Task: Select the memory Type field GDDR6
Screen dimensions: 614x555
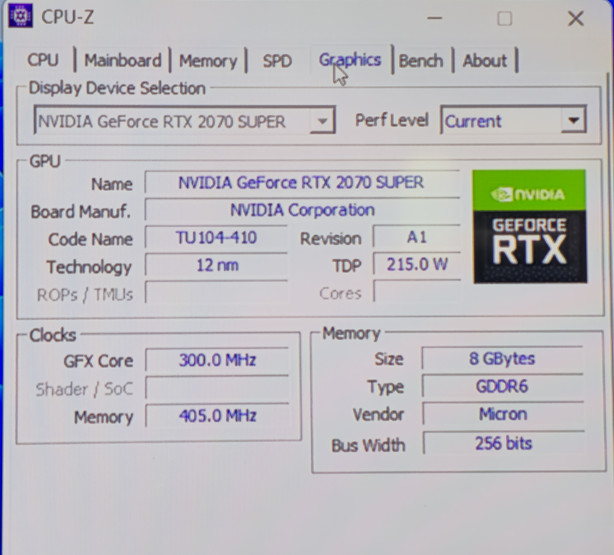Action: 502,387
